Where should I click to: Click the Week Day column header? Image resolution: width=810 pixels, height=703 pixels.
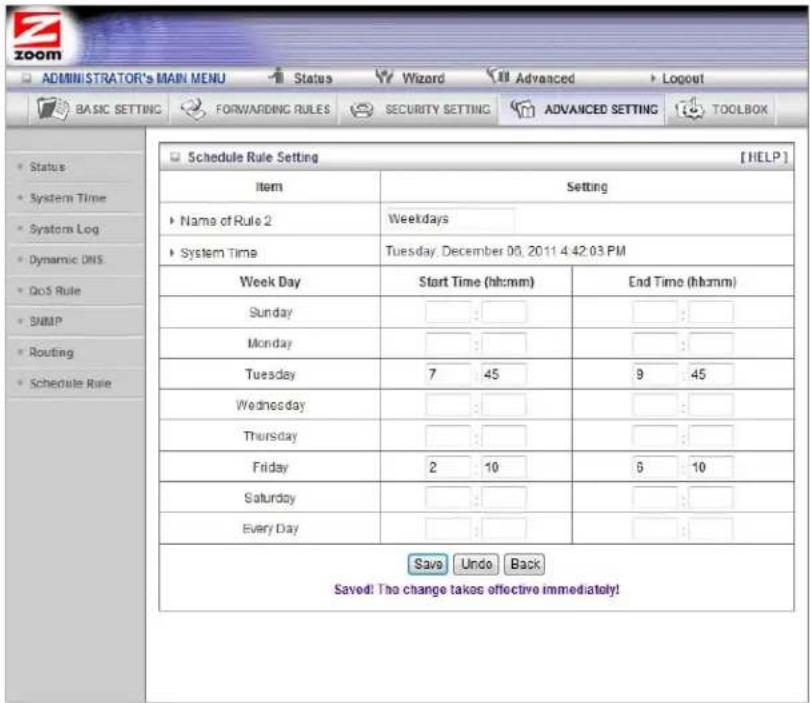pyautogui.click(x=270, y=282)
